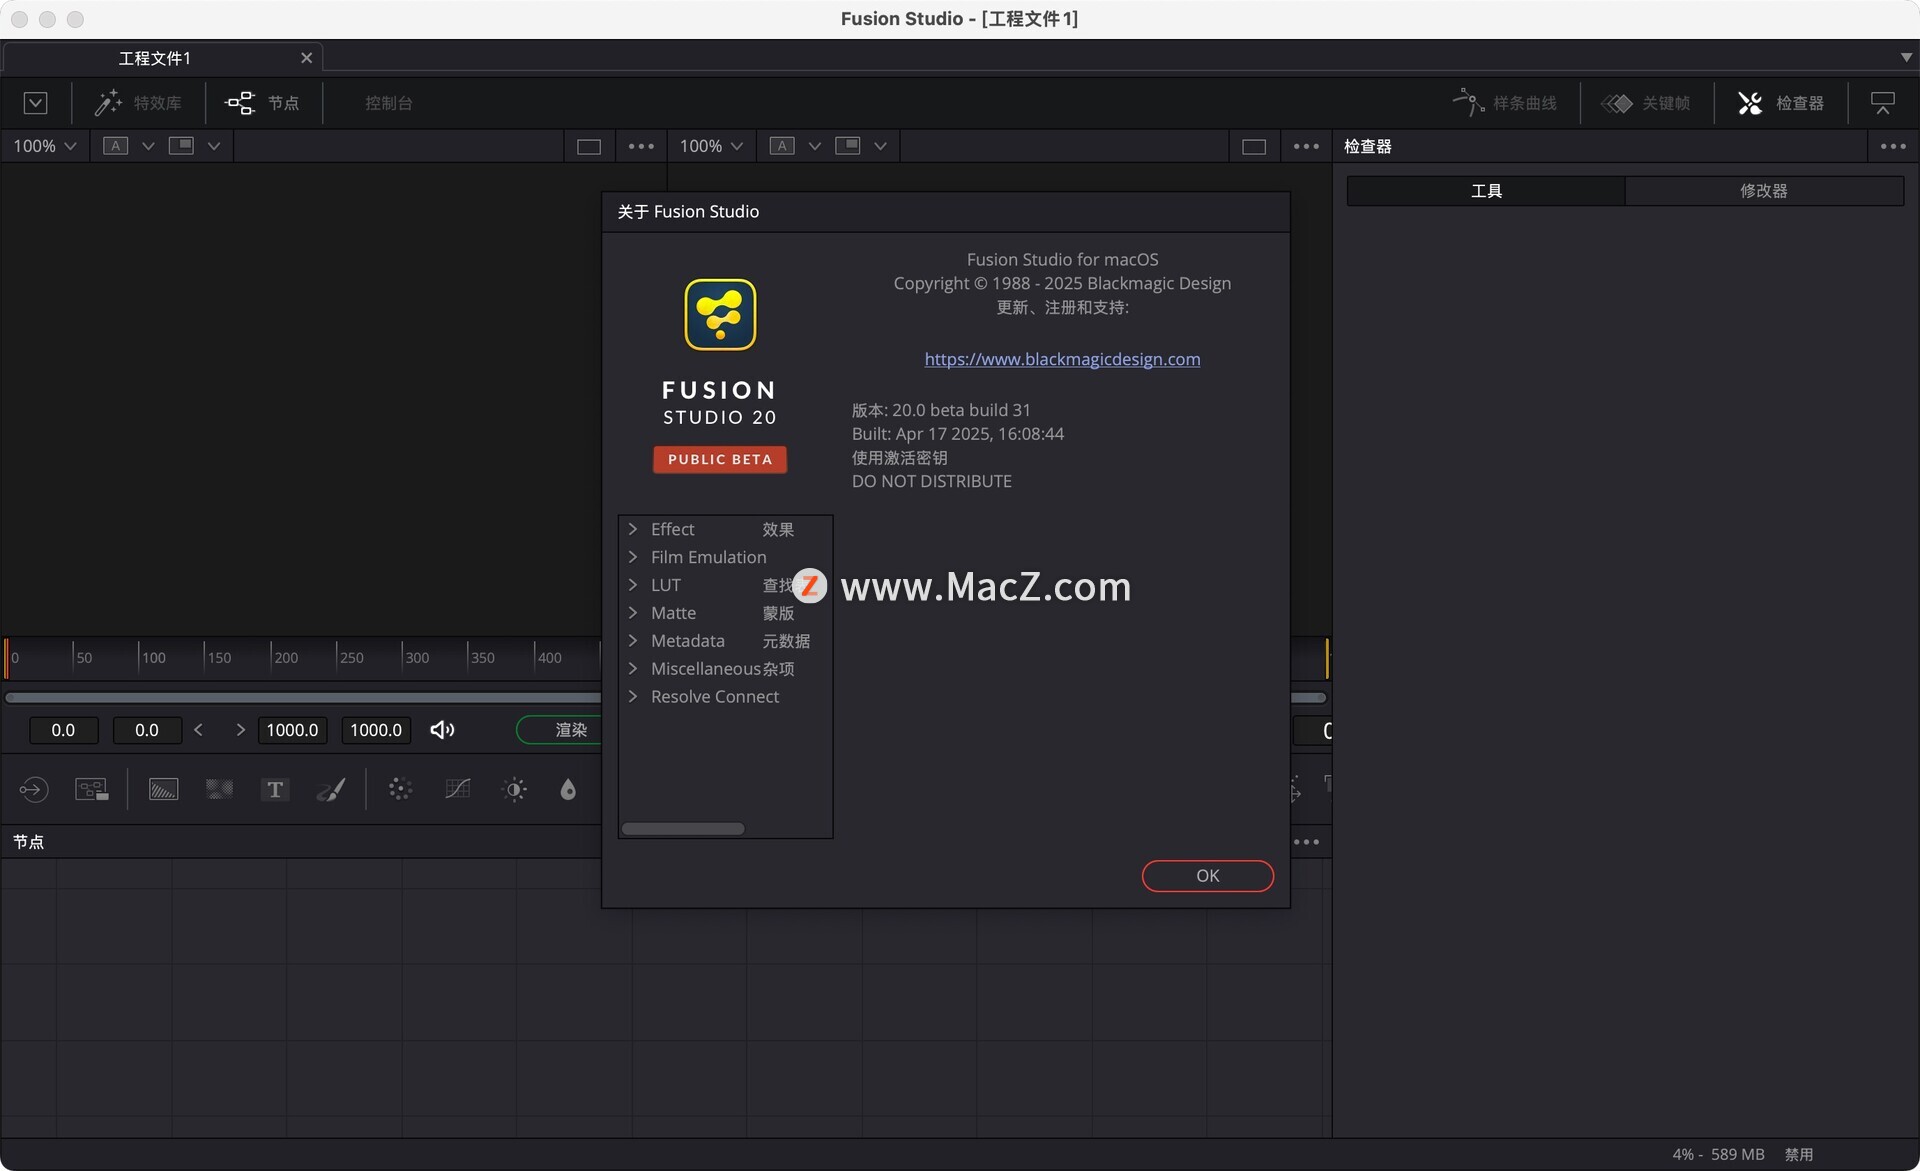This screenshot has width=1920, height=1171.
Task: Switch to the 修改器 inspector tab
Action: click(1764, 191)
